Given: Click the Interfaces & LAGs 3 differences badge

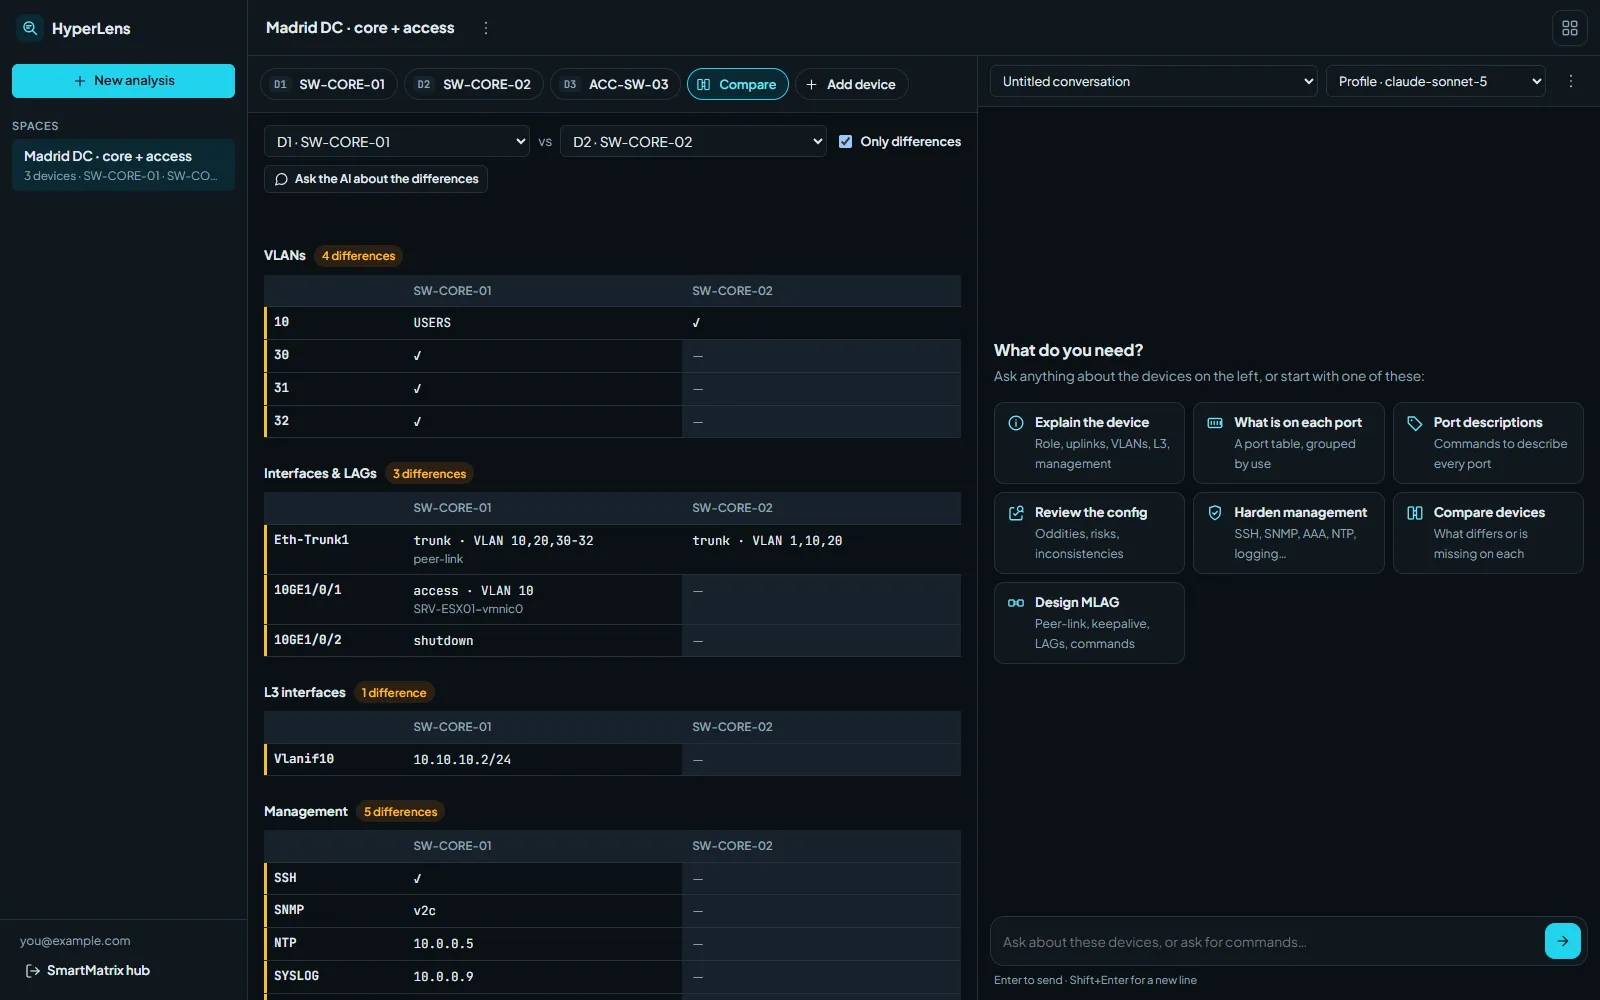Looking at the screenshot, I should [429, 474].
